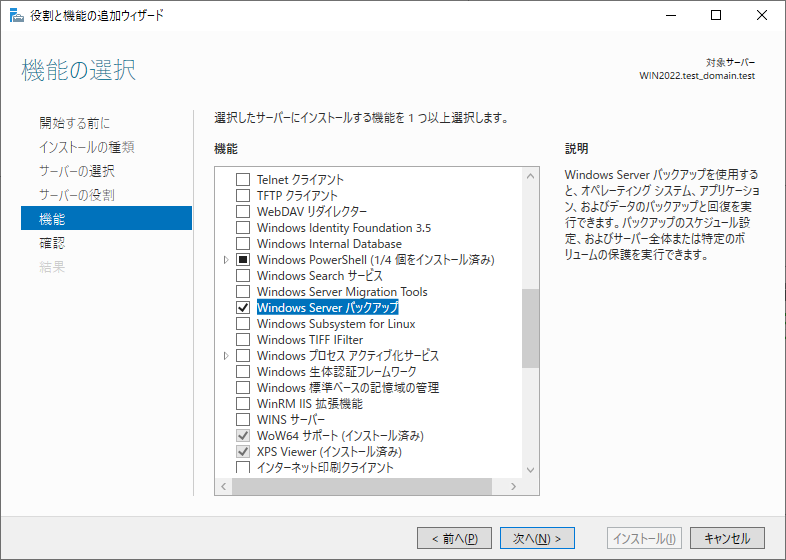Select Windows PowerShell (1/4 個をインストール済み) label

coord(375,260)
